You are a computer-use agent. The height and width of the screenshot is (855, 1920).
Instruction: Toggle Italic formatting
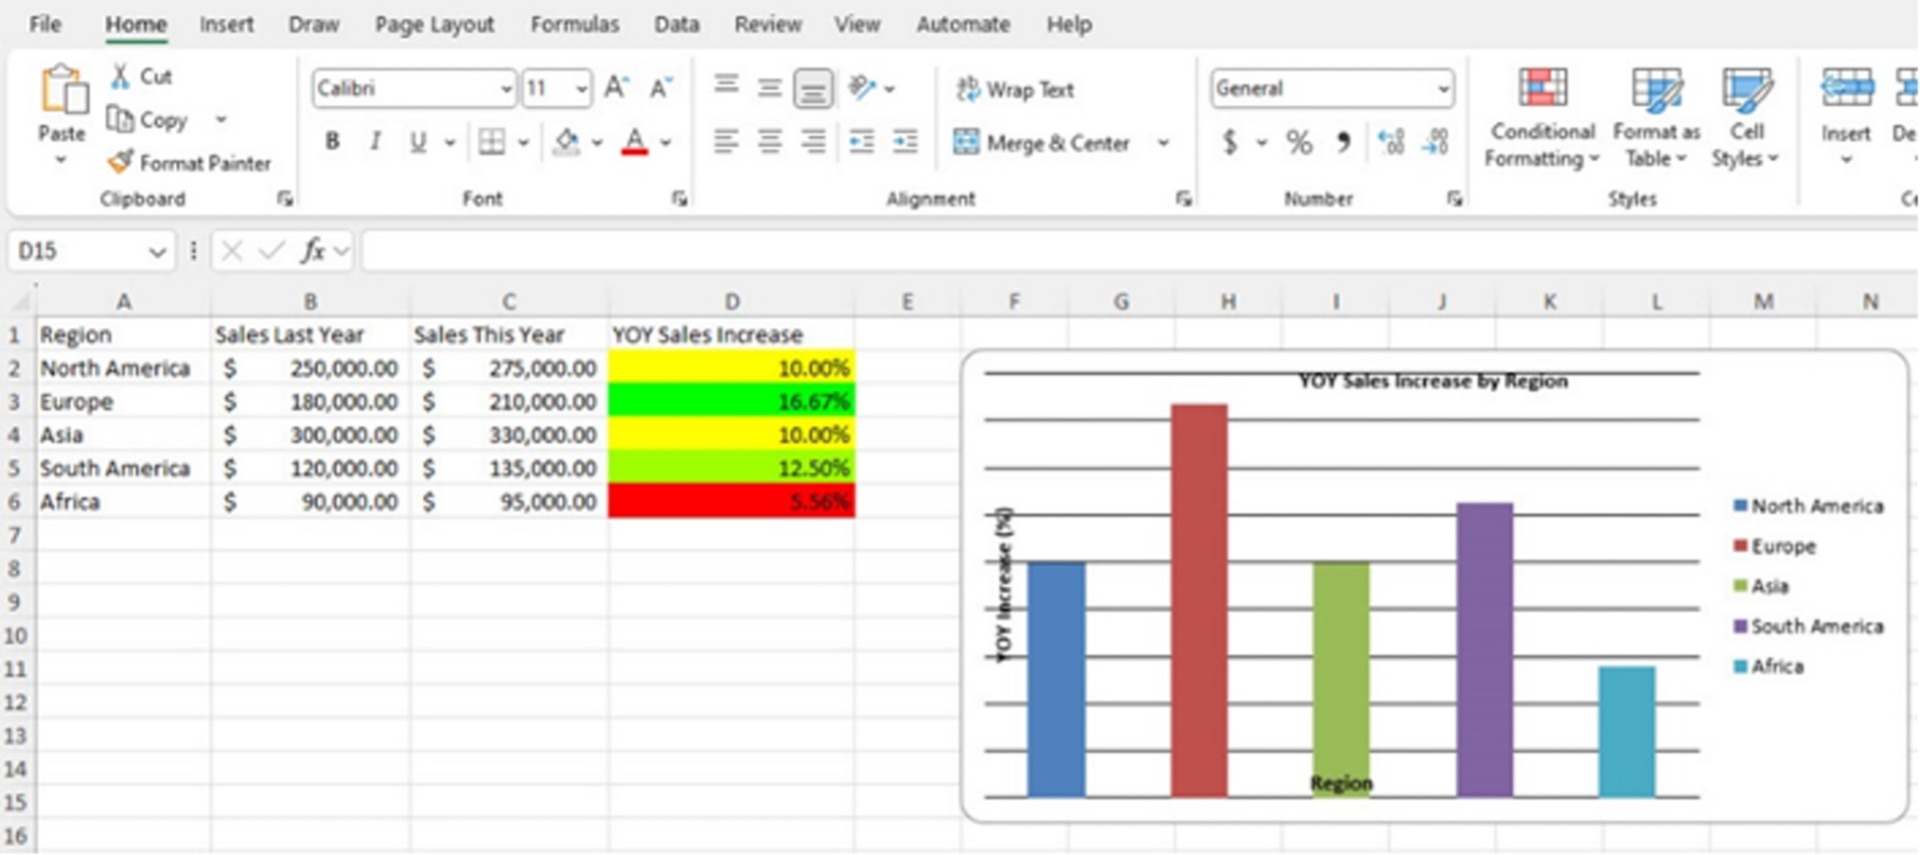click(x=375, y=142)
